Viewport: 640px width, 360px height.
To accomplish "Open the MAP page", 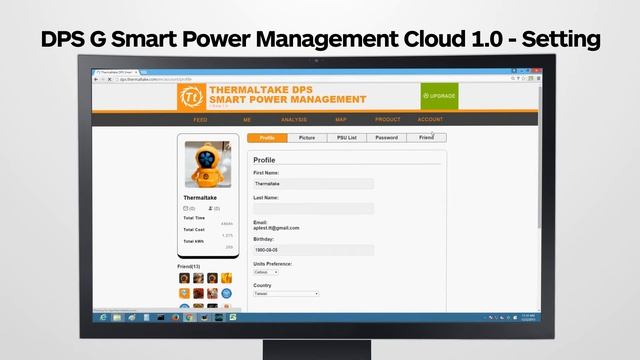I will [x=341, y=120].
